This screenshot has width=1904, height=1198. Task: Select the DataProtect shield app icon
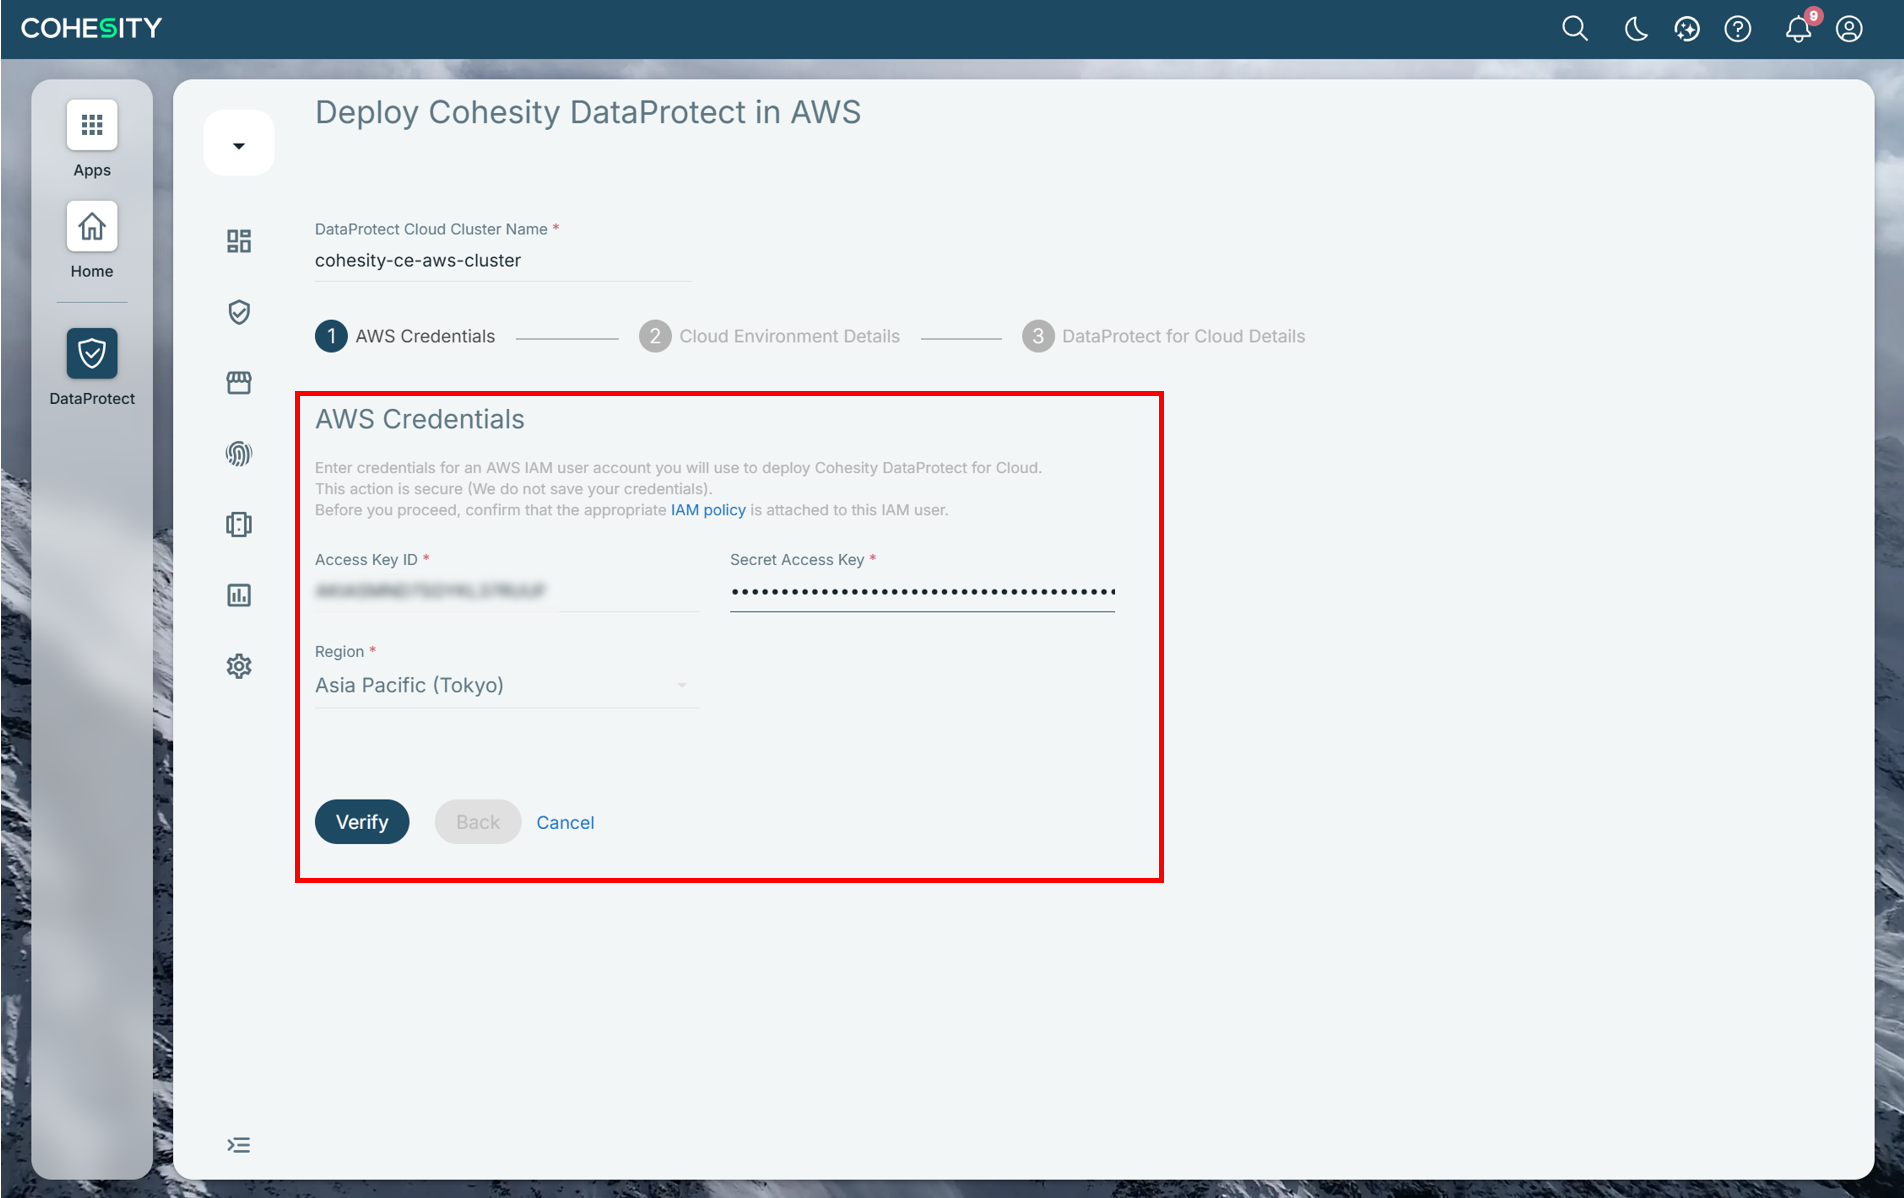pos(92,353)
